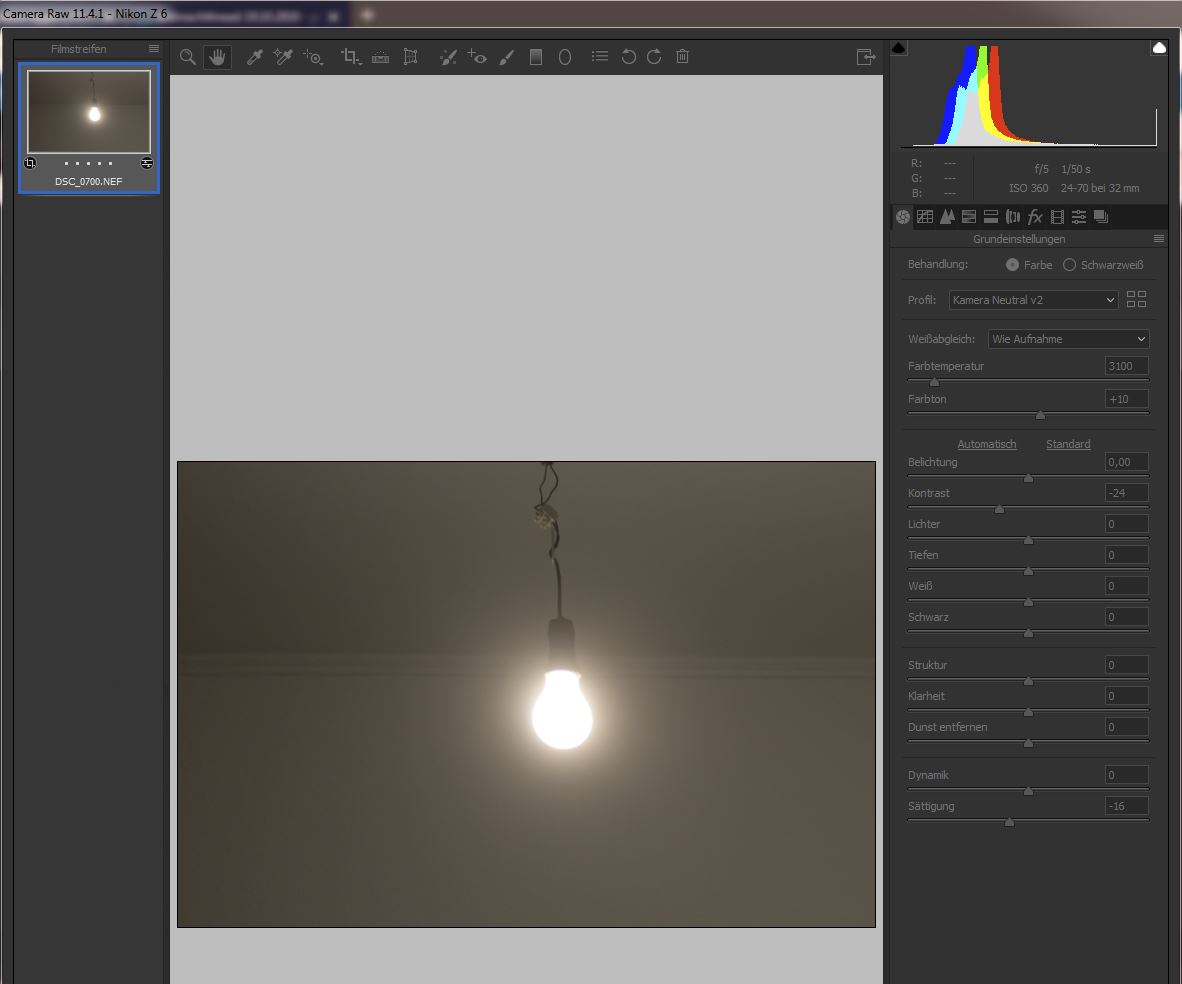Select the Transform tool
Screen dimensions: 1182x984
pos(410,57)
